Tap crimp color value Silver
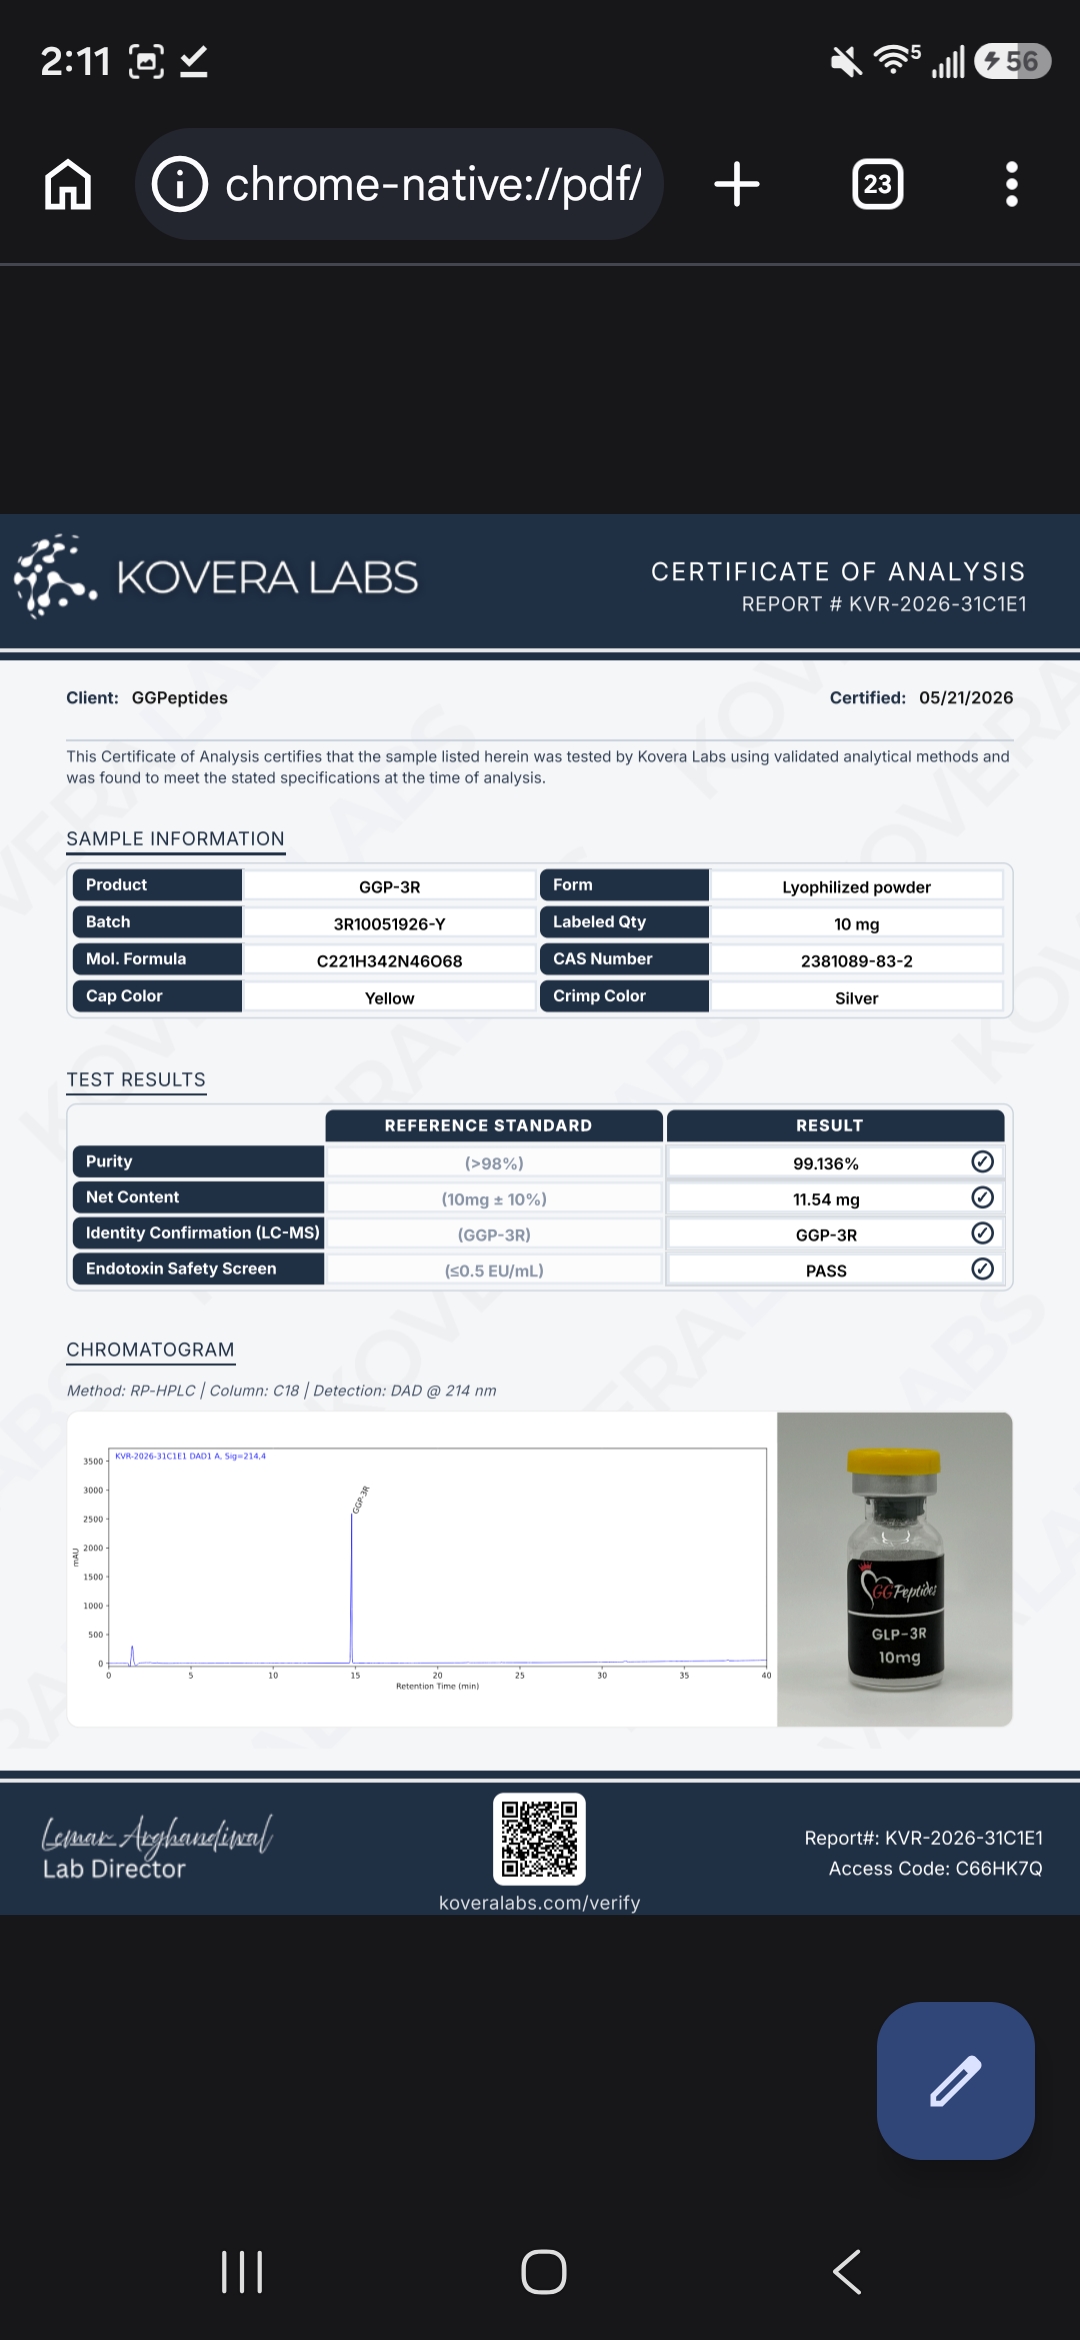Viewport: 1080px width, 2340px height. pos(857,998)
